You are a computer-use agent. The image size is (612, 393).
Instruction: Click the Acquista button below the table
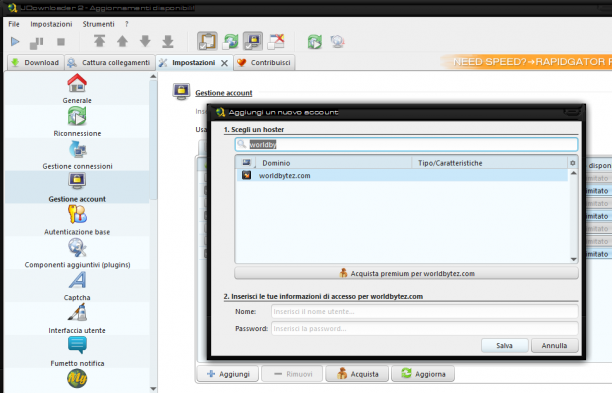point(357,374)
